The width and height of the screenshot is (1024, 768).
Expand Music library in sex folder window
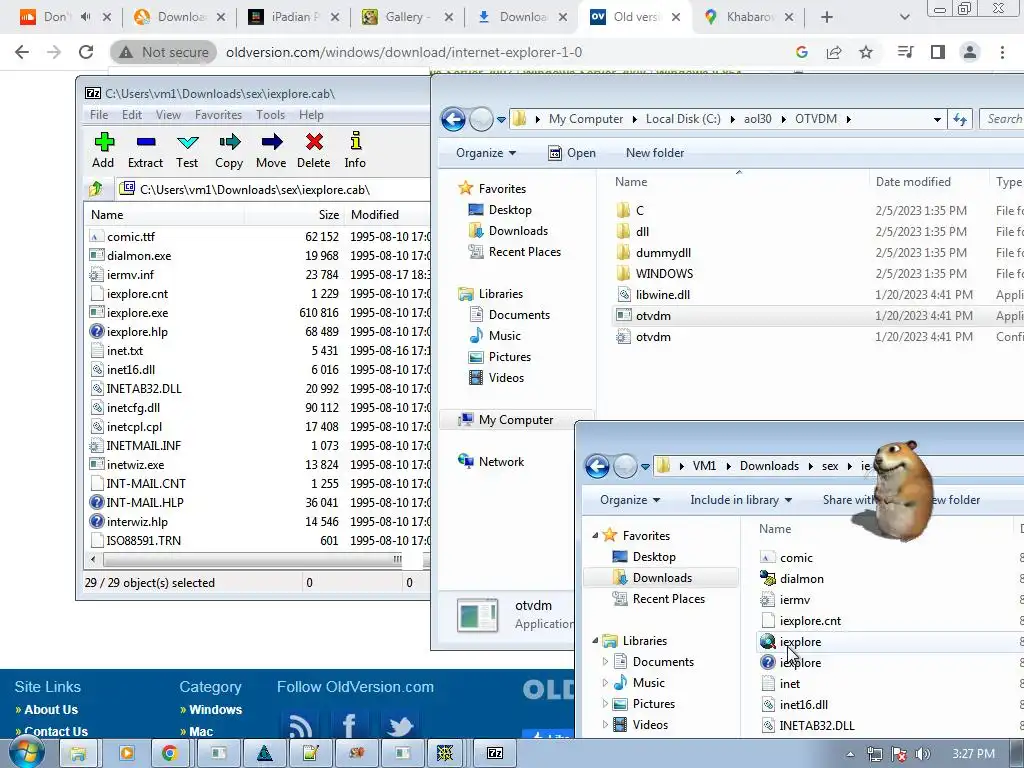pyautogui.click(x=605, y=682)
